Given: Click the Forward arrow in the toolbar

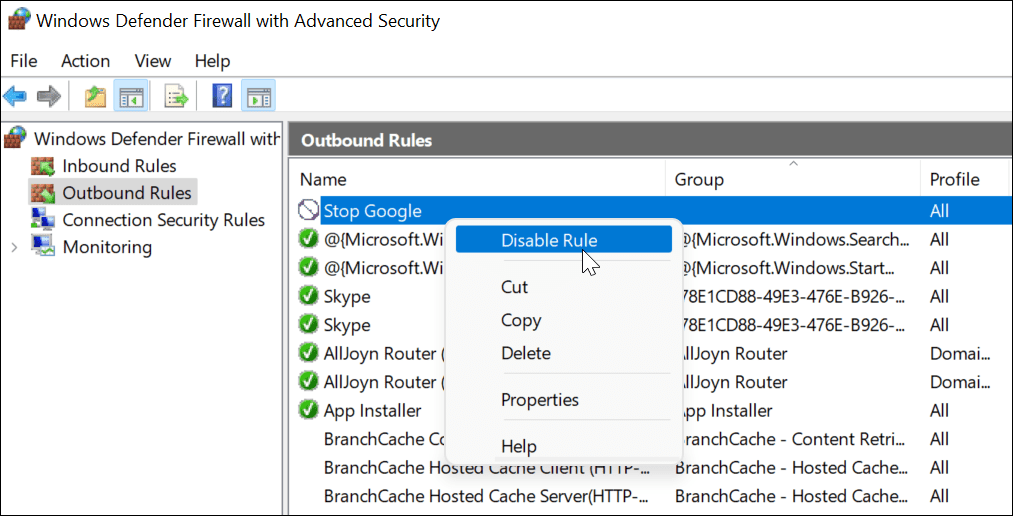Looking at the screenshot, I should point(48,96).
